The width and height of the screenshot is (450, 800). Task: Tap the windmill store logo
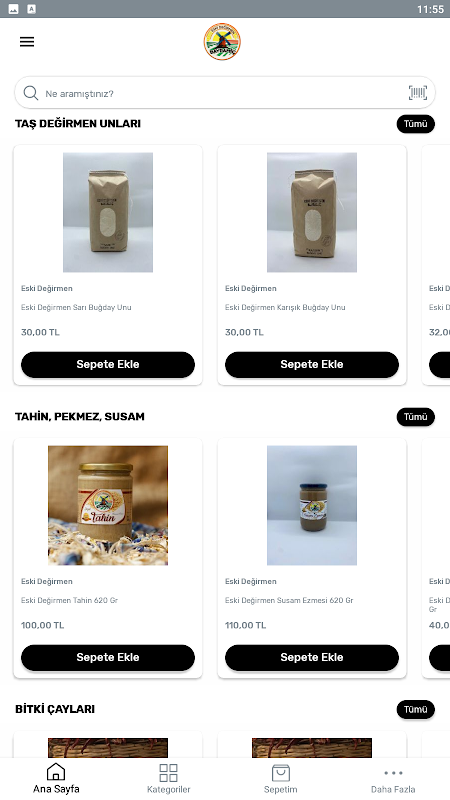coord(222,42)
